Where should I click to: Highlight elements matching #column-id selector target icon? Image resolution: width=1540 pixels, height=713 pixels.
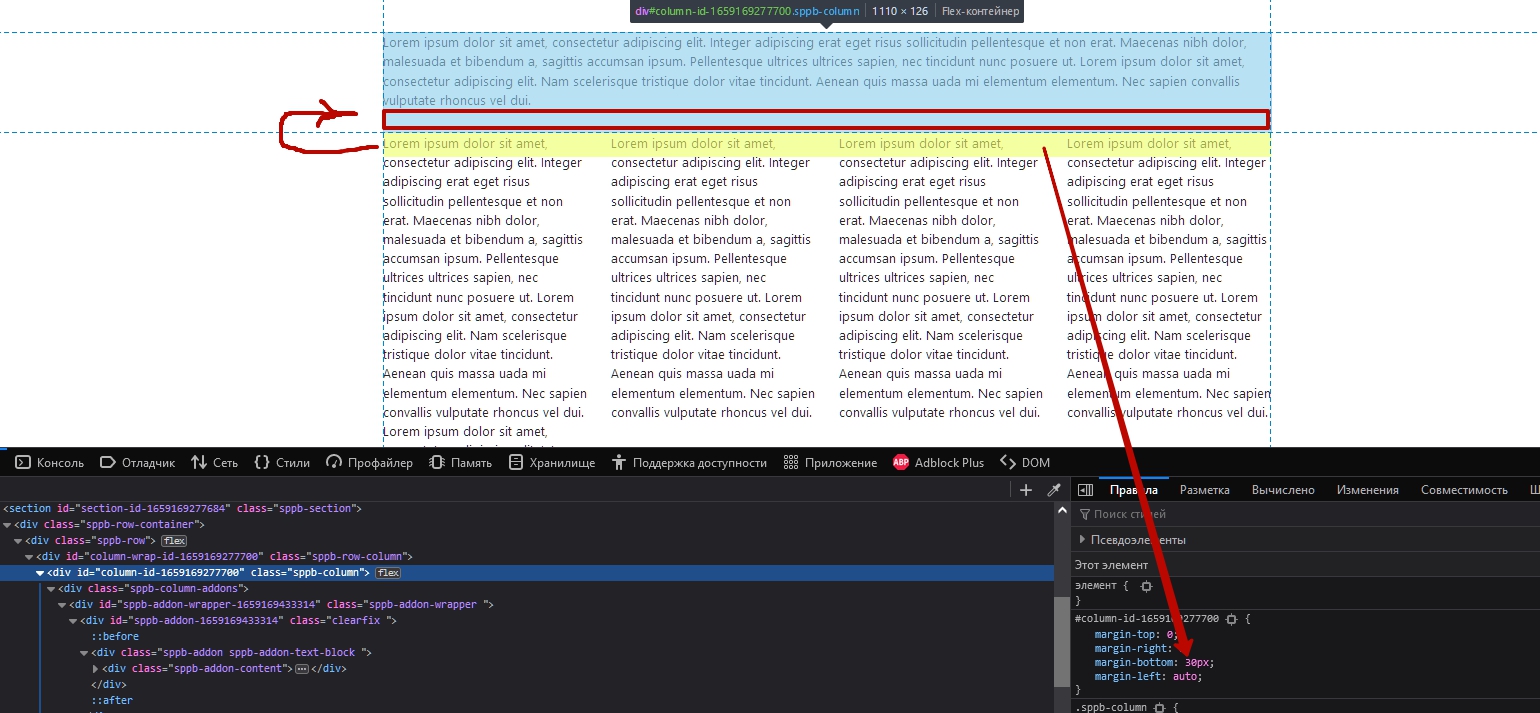pyautogui.click(x=1231, y=619)
